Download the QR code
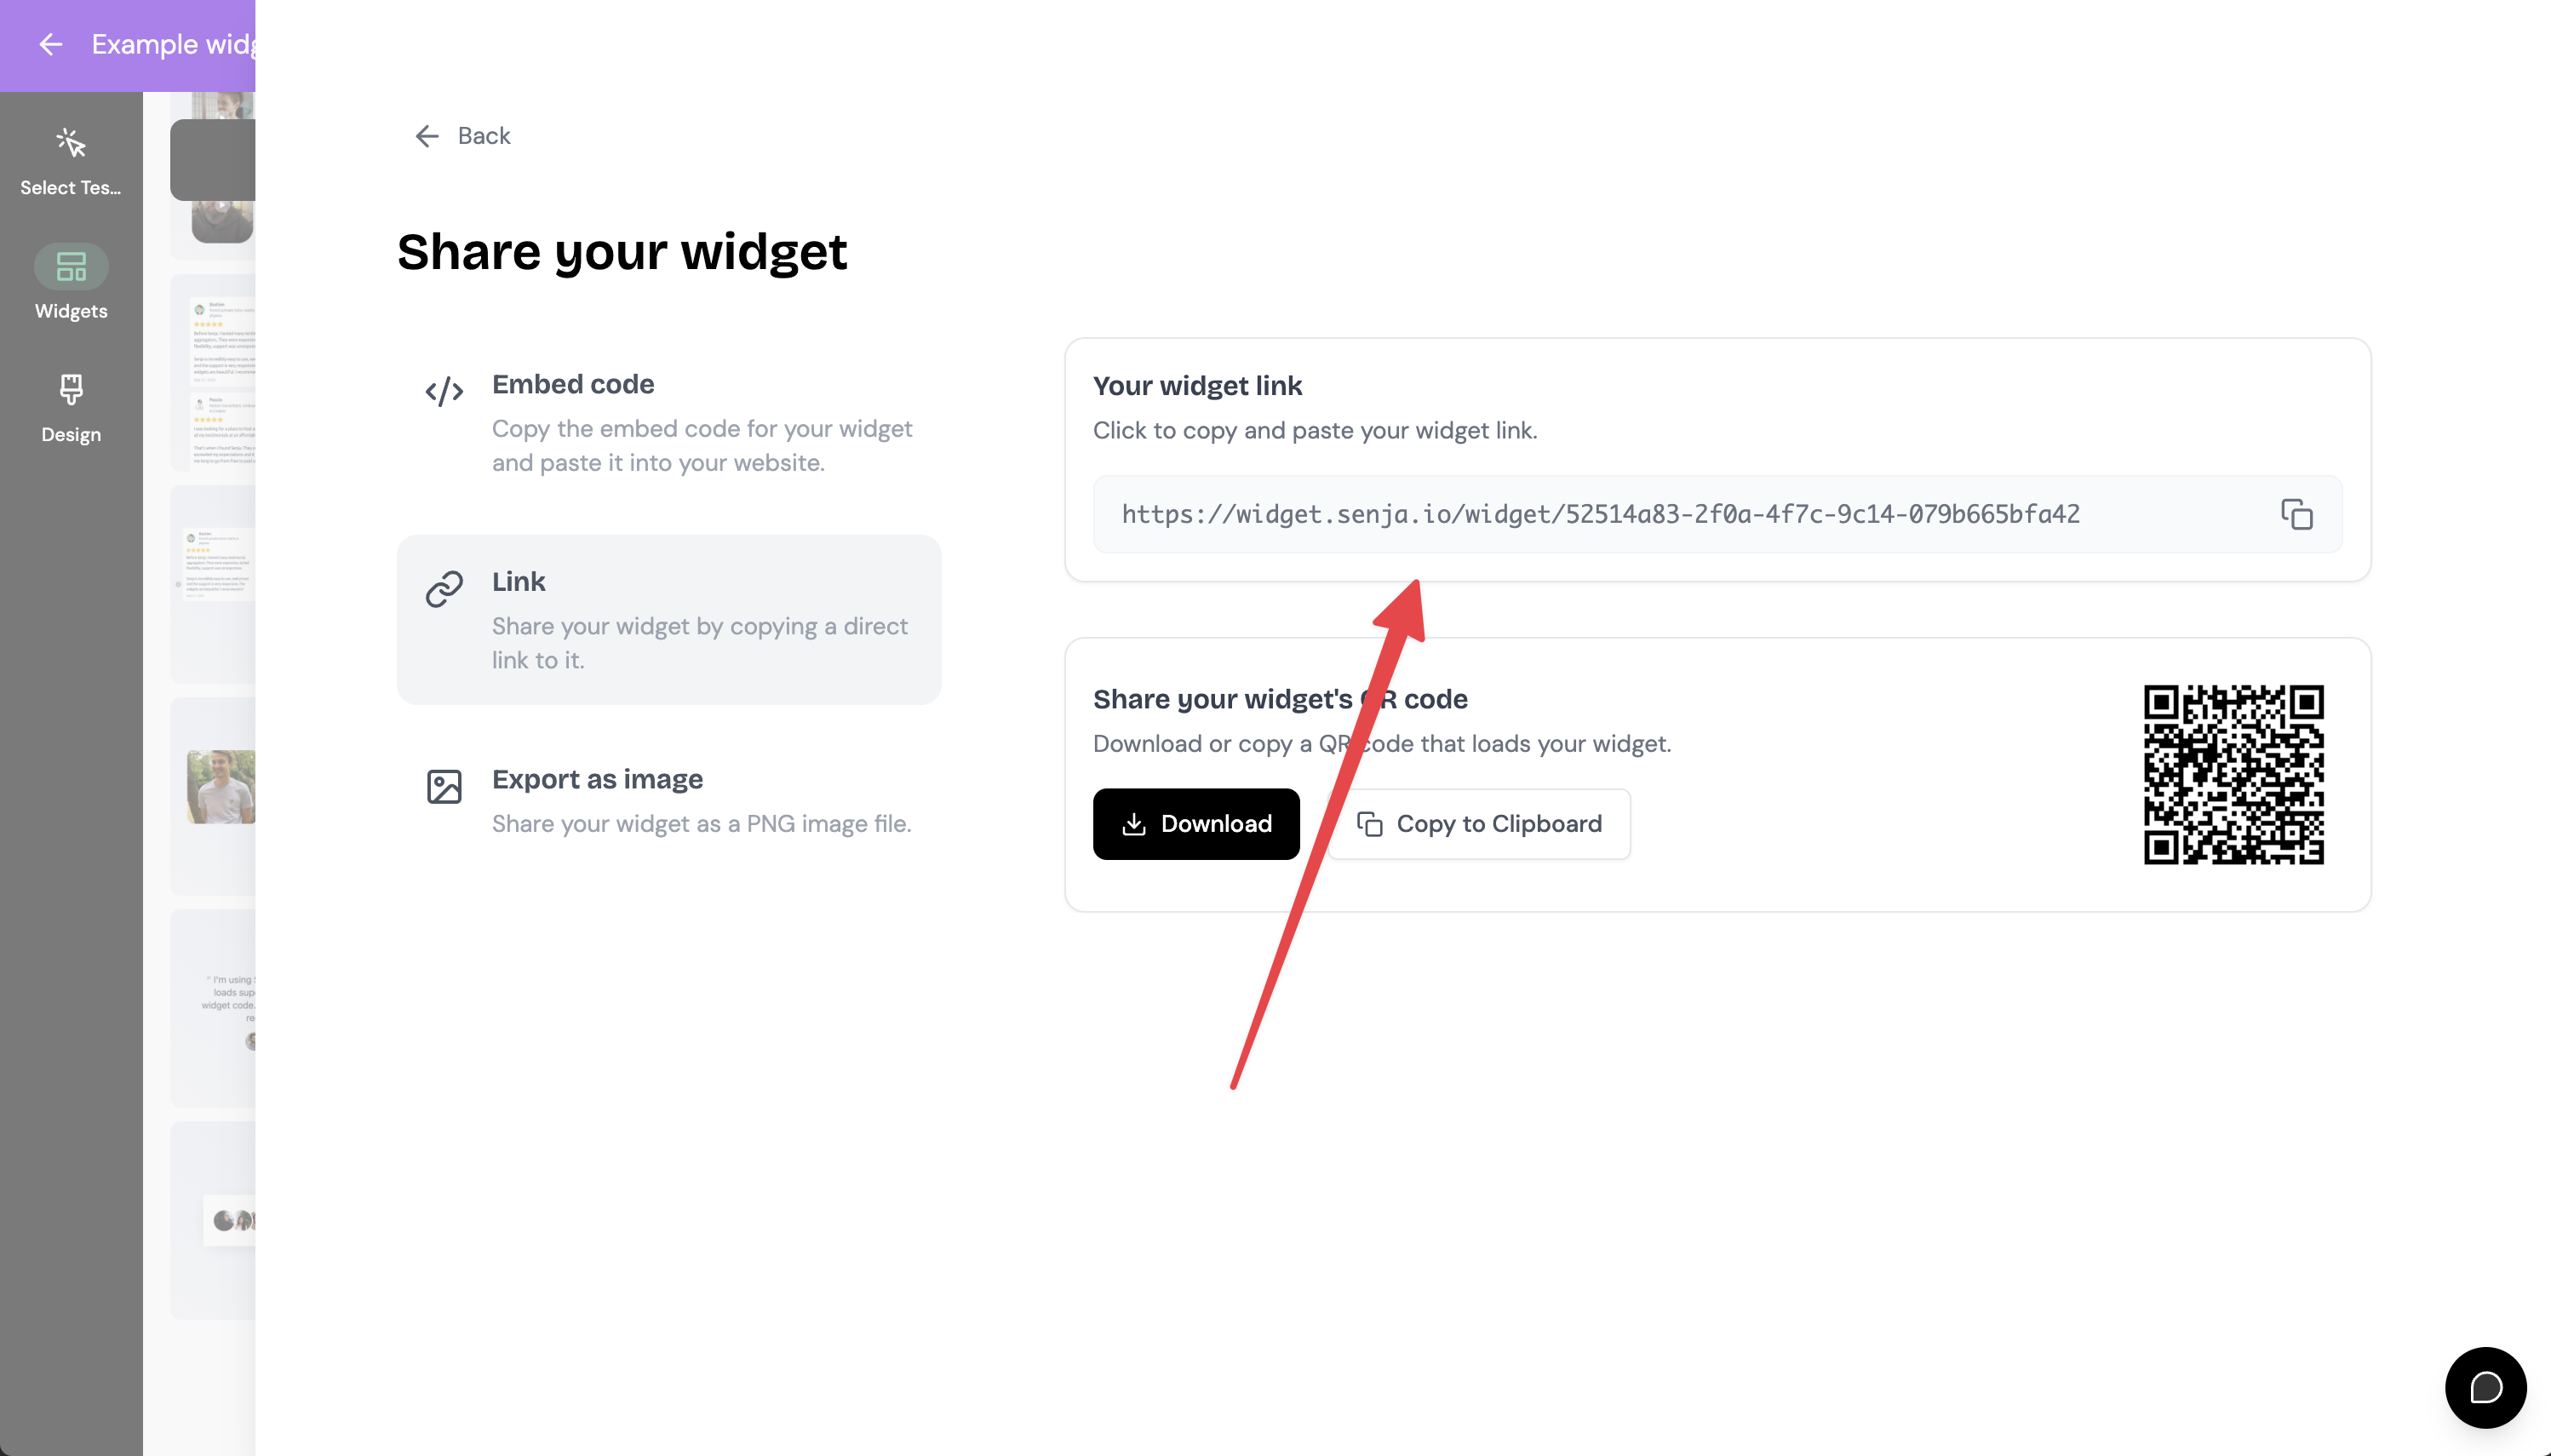The height and width of the screenshot is (1456, 2551). (x=1196, y=824)
